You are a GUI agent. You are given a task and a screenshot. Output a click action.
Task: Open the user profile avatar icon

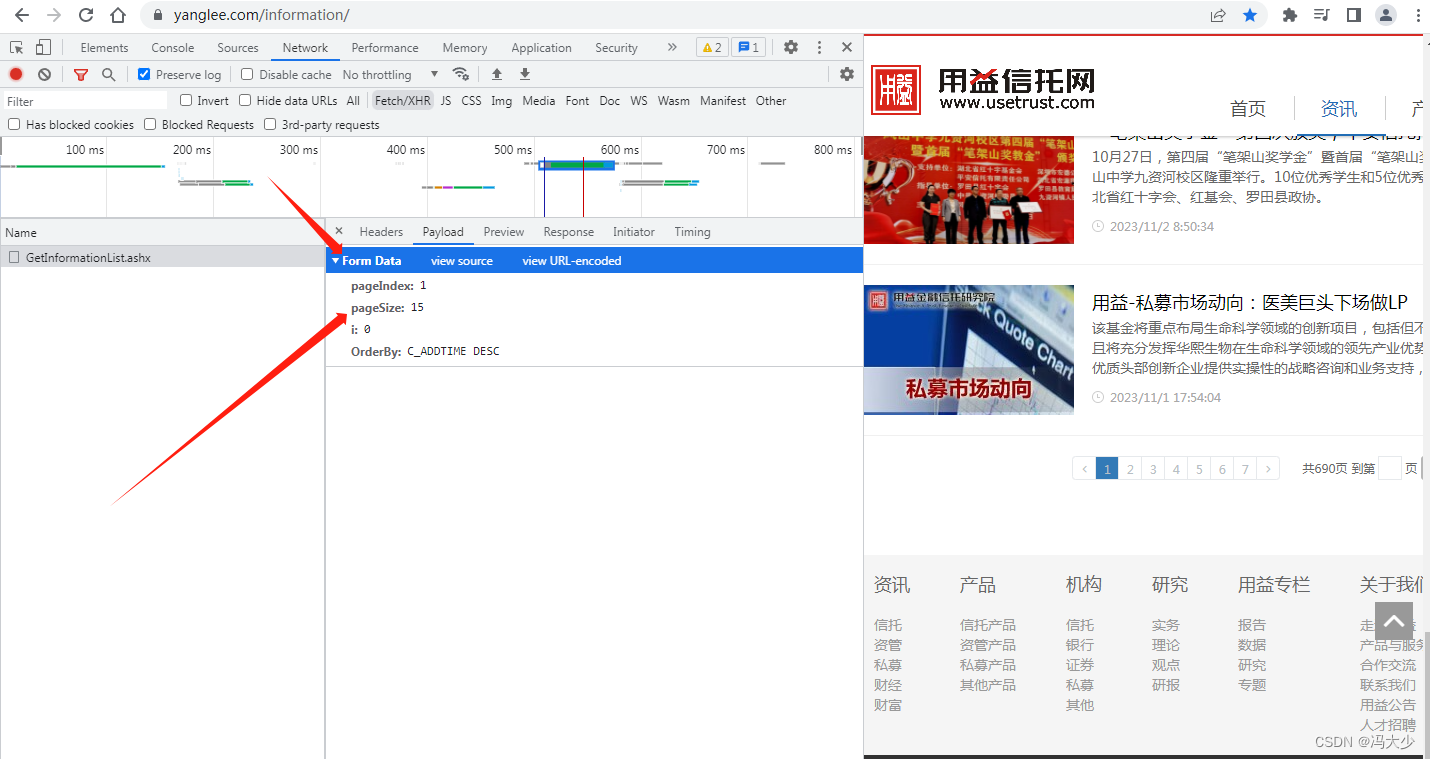pyautogui.click(x=1385, y=15)
